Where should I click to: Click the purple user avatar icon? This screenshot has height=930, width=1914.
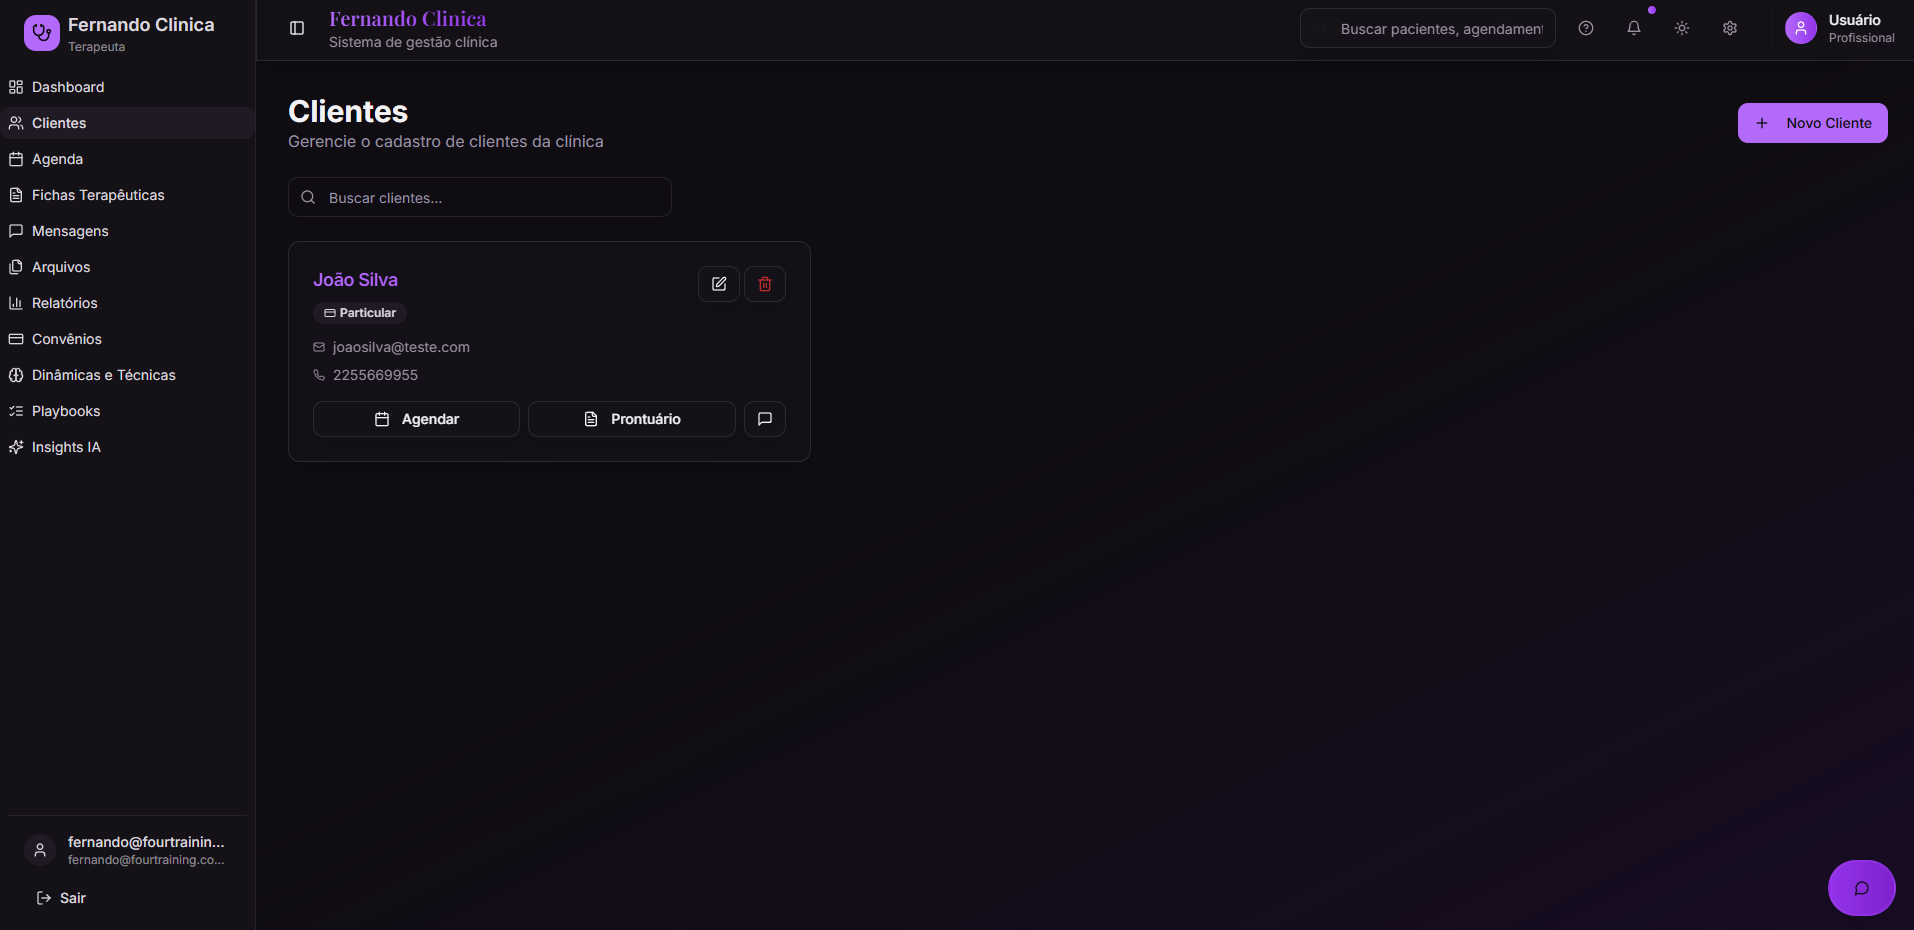pos(1801,28)
